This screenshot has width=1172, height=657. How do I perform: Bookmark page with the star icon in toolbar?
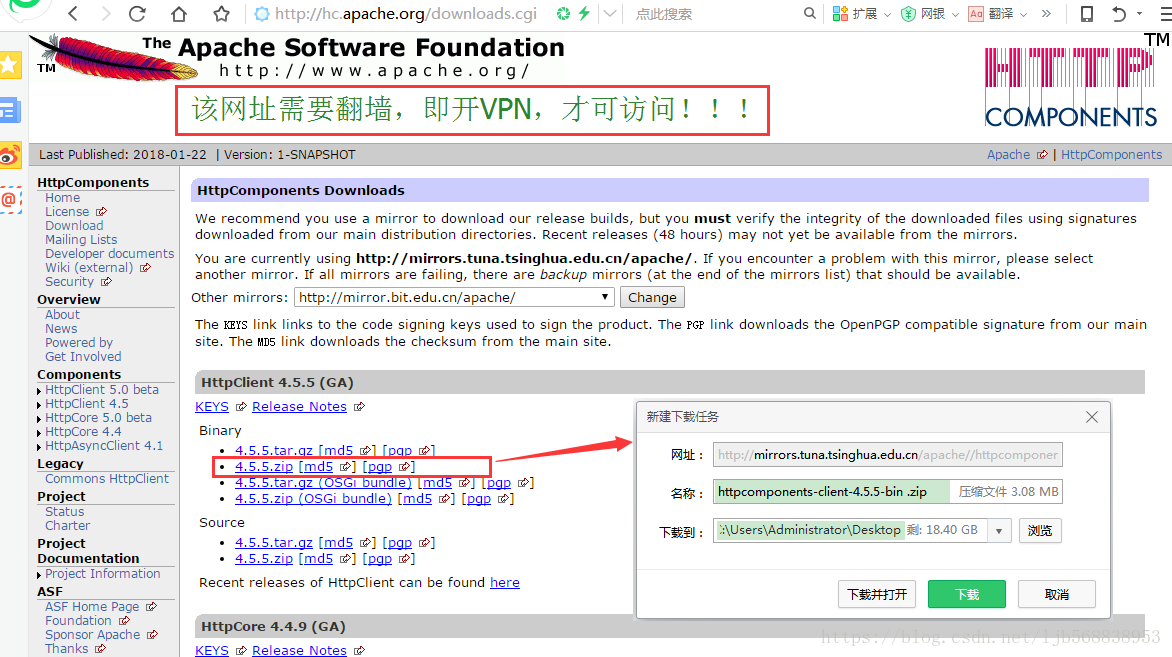tap(221, 13)
